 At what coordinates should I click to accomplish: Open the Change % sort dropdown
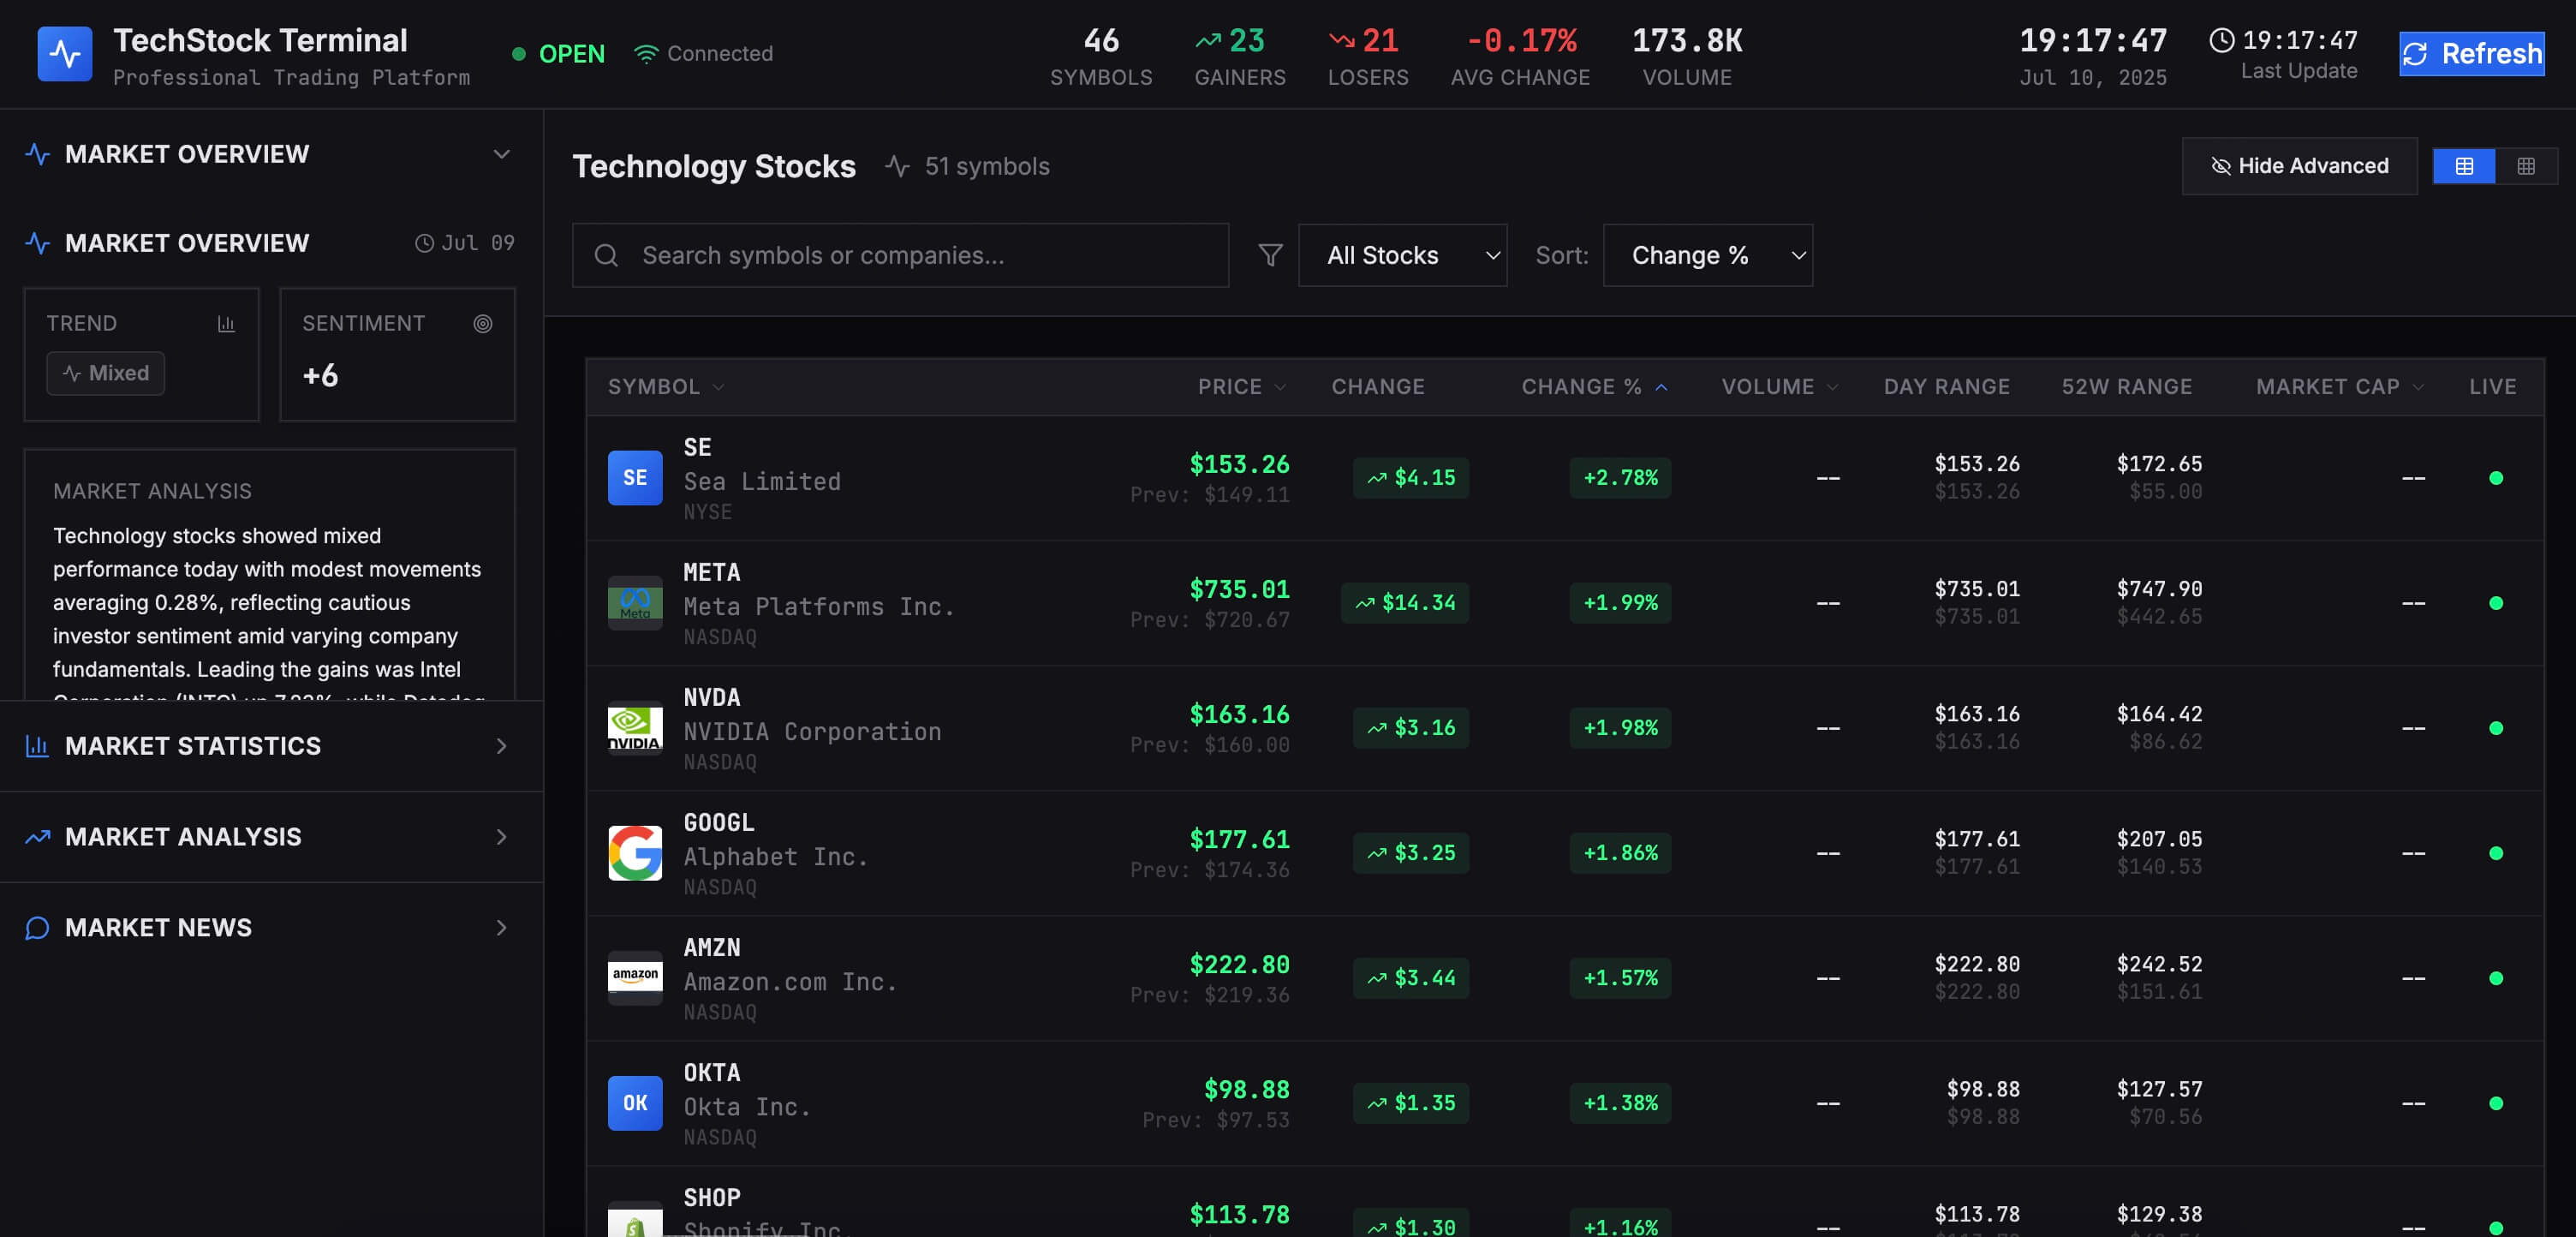click(x=1706, y=255)
